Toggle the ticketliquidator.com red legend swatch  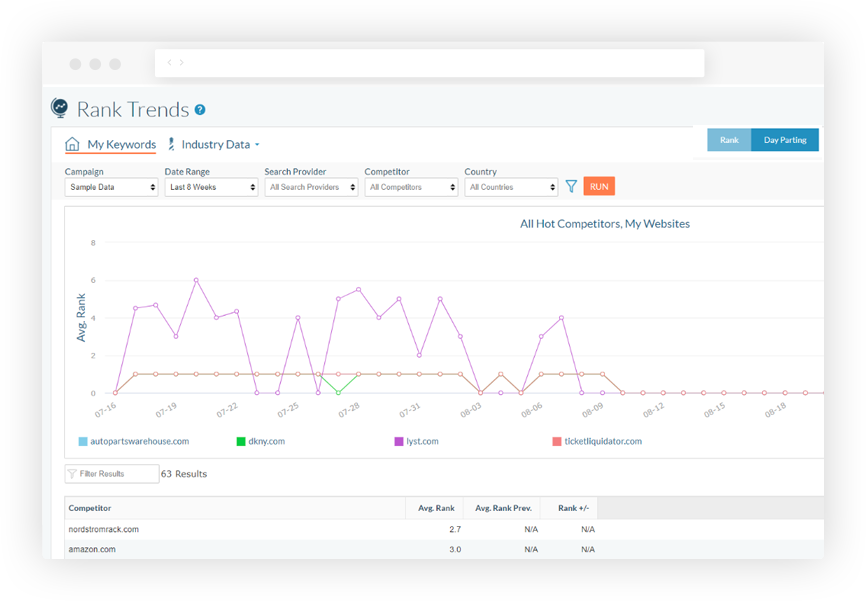[557, 441]
